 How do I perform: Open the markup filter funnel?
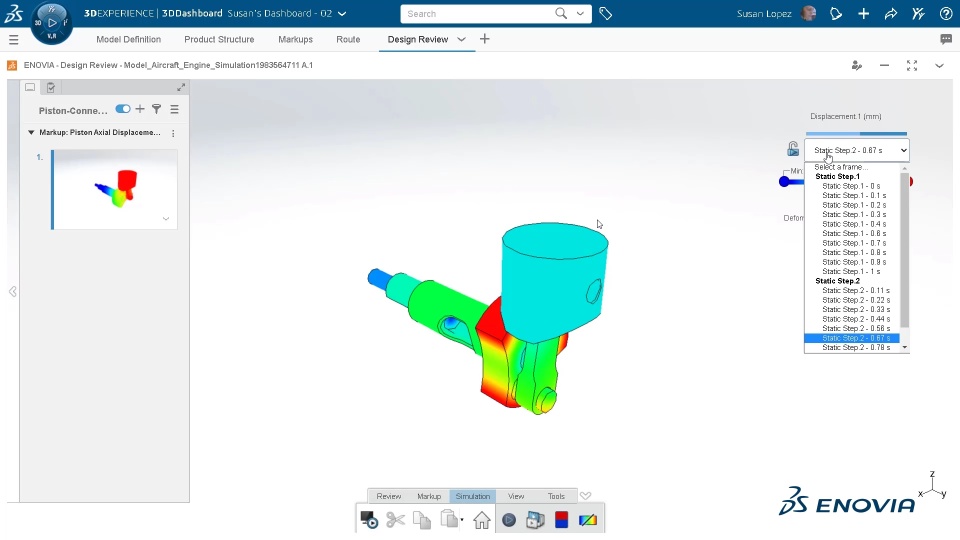(157, 109)
